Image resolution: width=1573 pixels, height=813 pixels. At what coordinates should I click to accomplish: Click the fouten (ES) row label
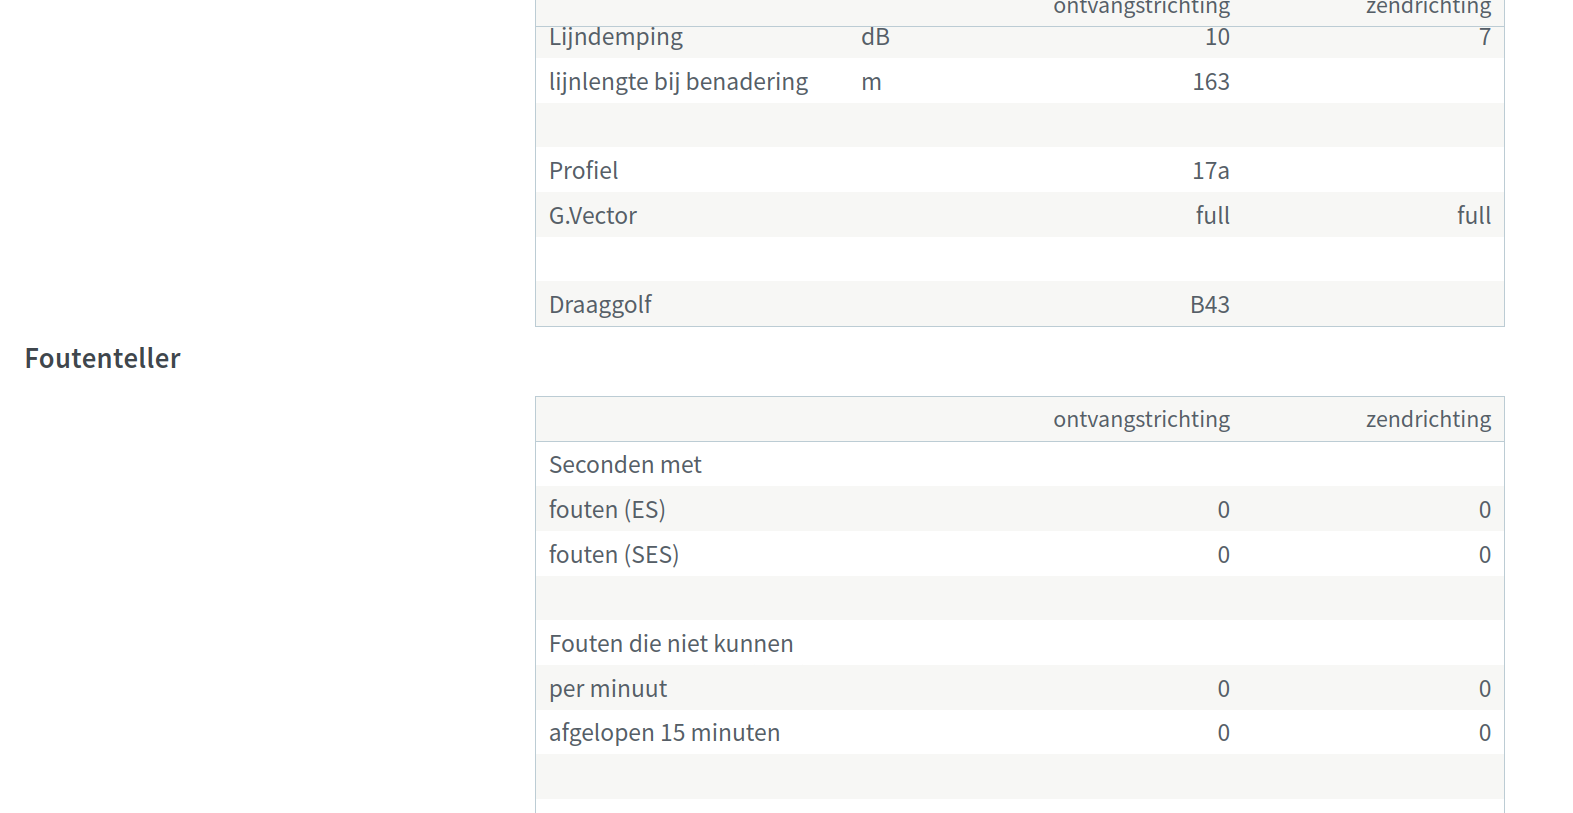coord(607,510)
